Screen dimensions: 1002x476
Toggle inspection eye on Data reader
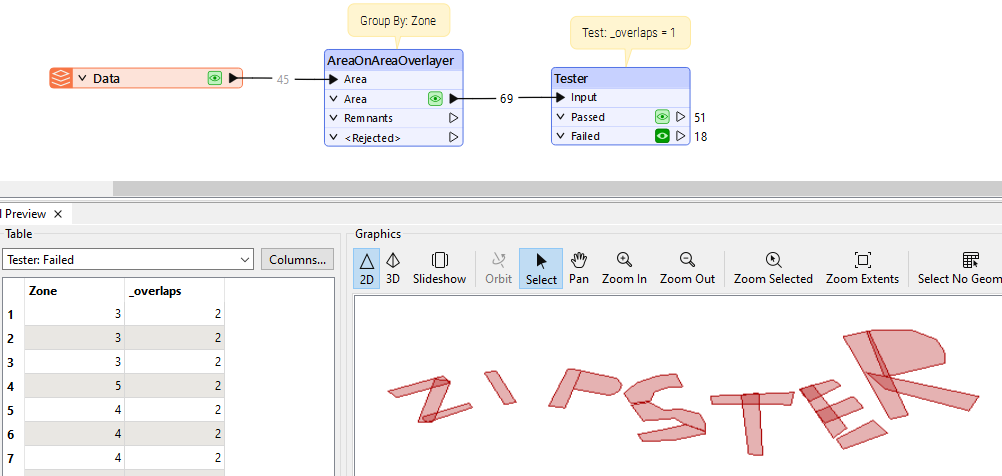[214, 78]
